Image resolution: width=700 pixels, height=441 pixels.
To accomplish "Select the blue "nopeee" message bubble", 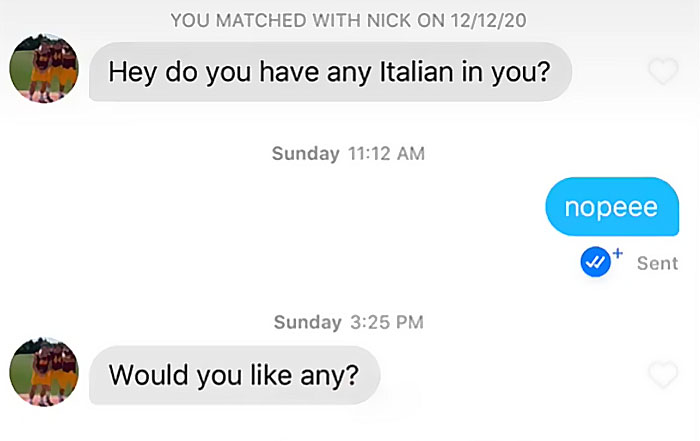I will tap(612, 207).
